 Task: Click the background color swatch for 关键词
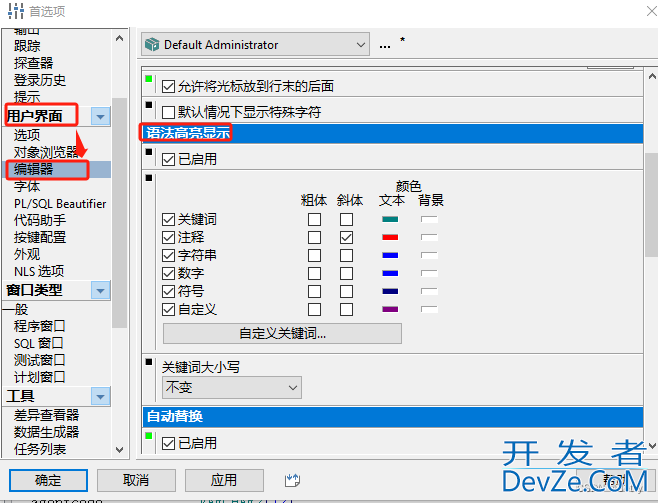(x=429, y=219)
